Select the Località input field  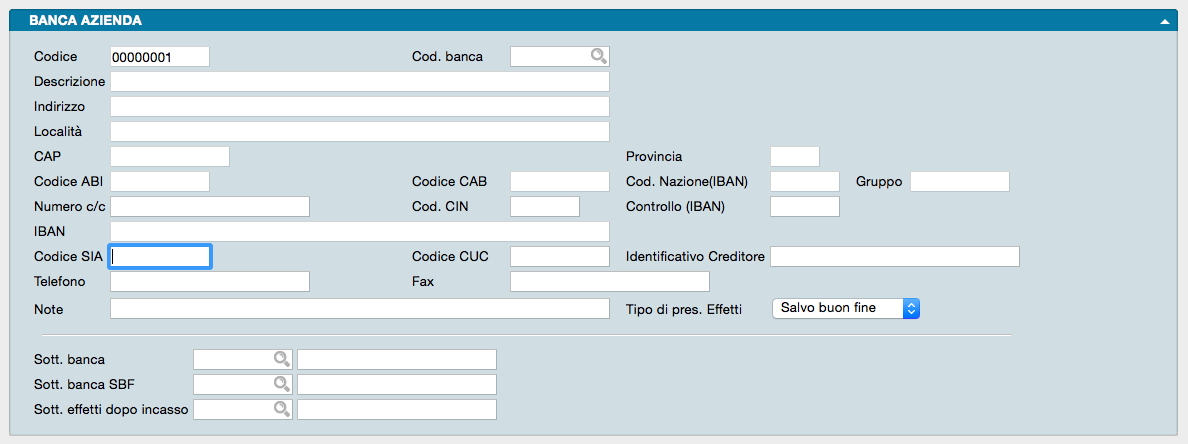[359, 132]
